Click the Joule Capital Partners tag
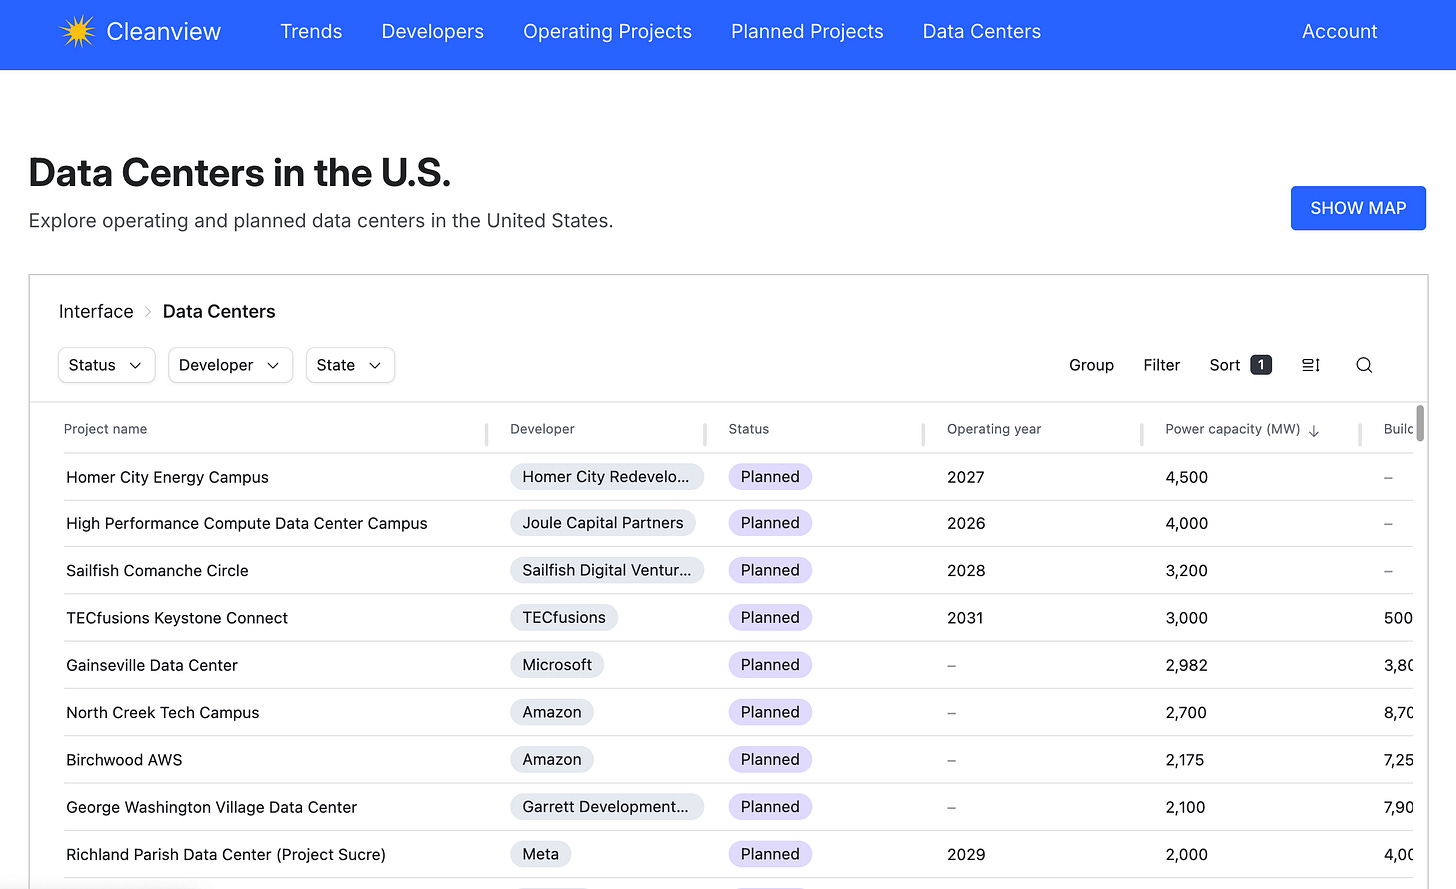 [x=603, y=523]
